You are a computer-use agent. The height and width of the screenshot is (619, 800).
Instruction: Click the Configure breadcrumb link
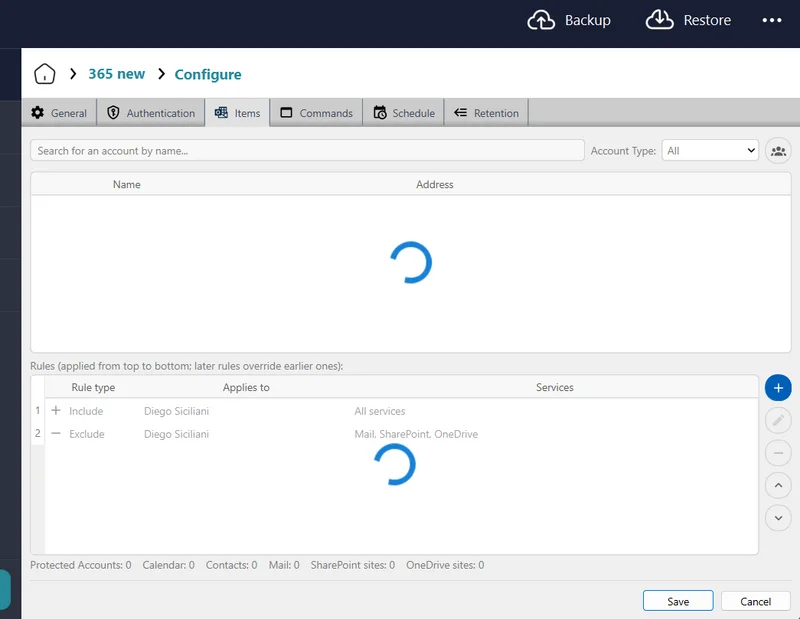tap(208, 75)
